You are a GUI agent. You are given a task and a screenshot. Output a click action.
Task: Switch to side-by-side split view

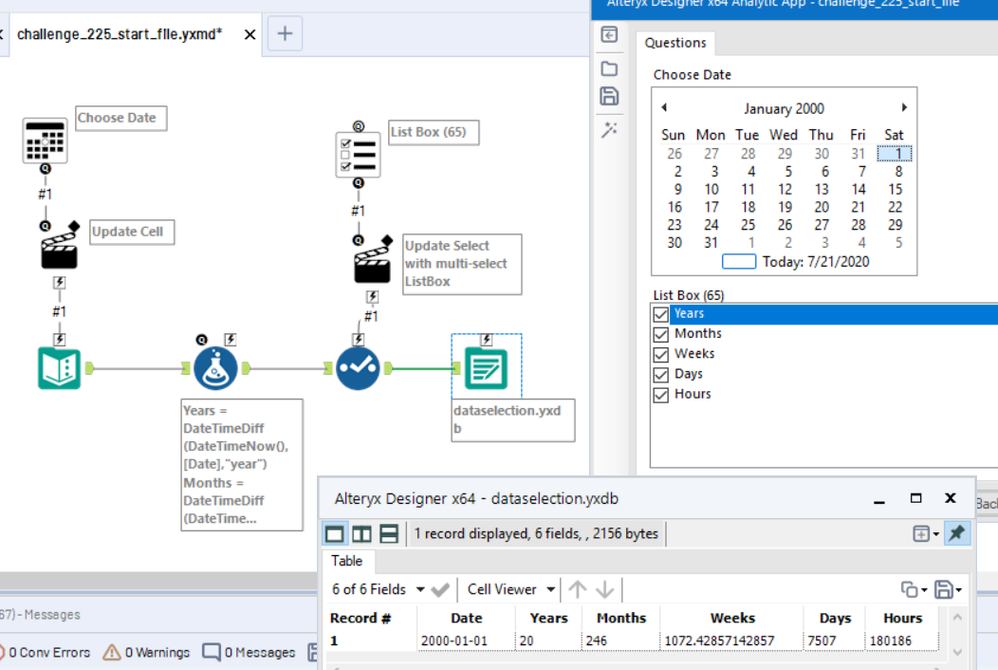362,533
